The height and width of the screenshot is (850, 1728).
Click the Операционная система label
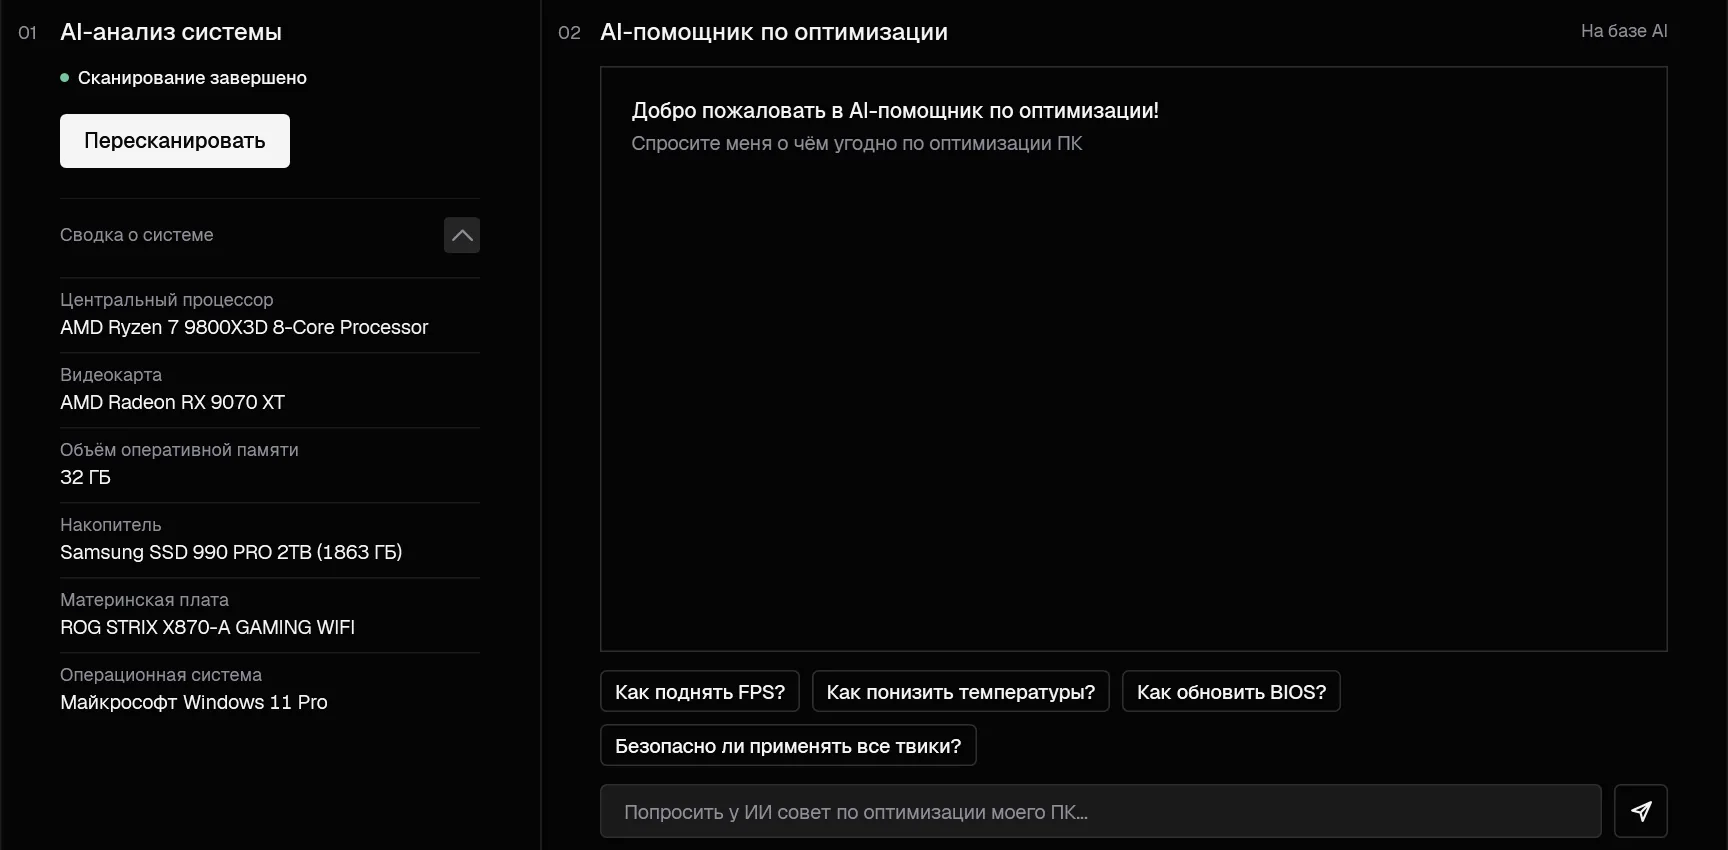(161, 675)
